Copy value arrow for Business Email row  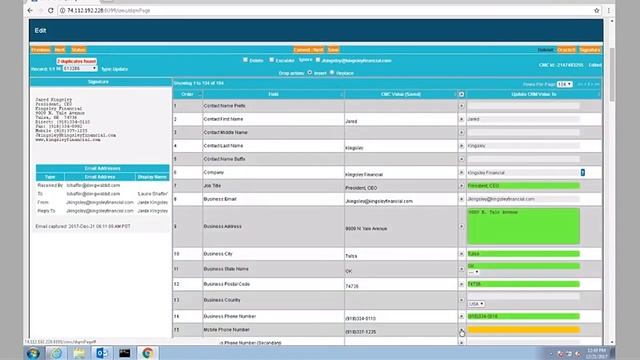coord(461,199)
